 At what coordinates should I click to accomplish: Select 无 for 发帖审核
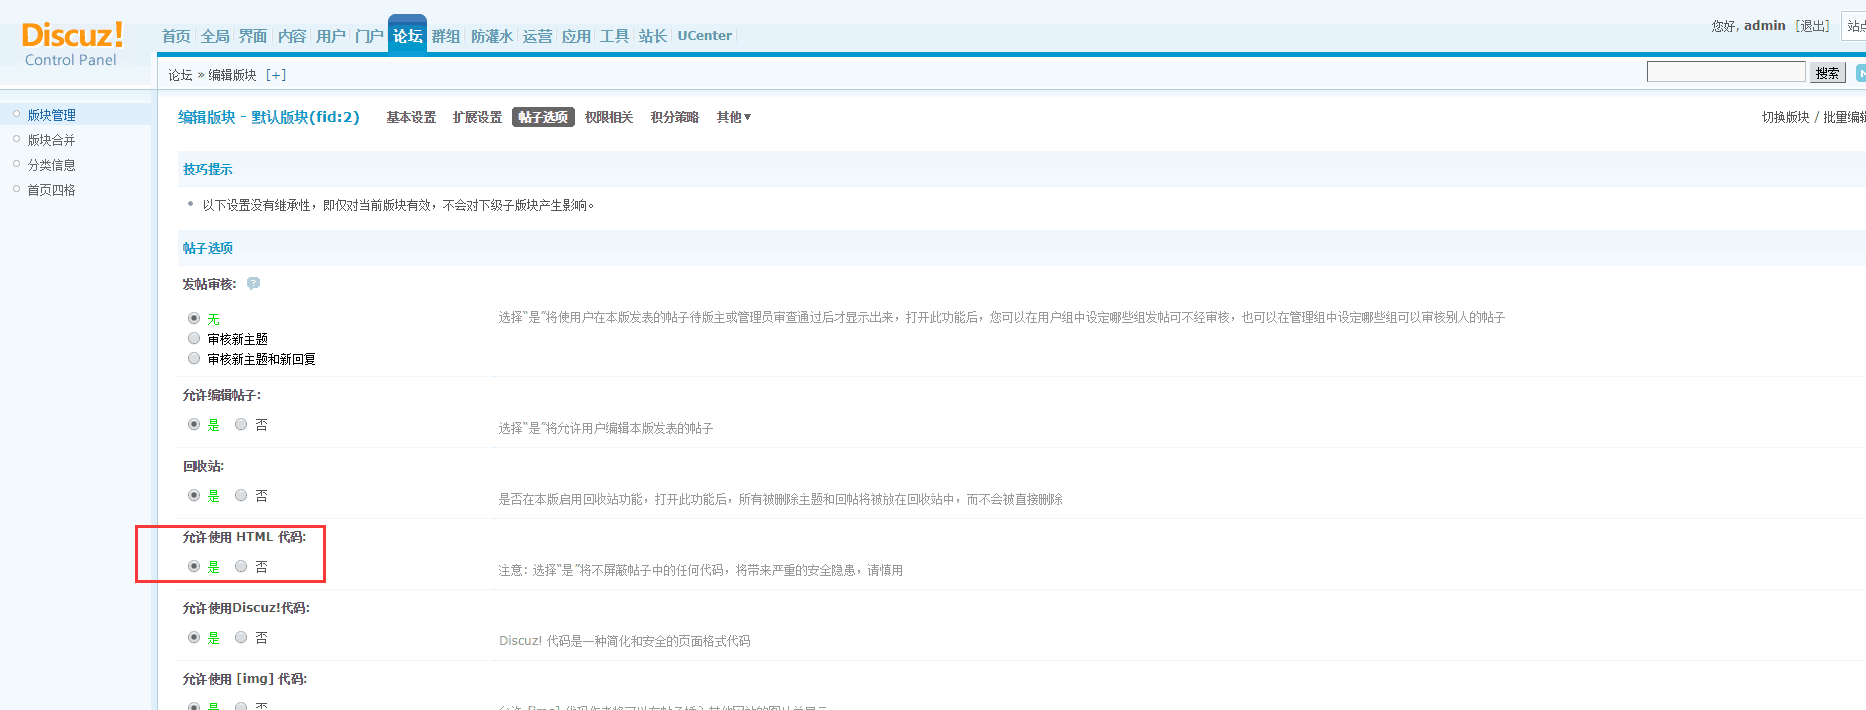click(194, 318)
